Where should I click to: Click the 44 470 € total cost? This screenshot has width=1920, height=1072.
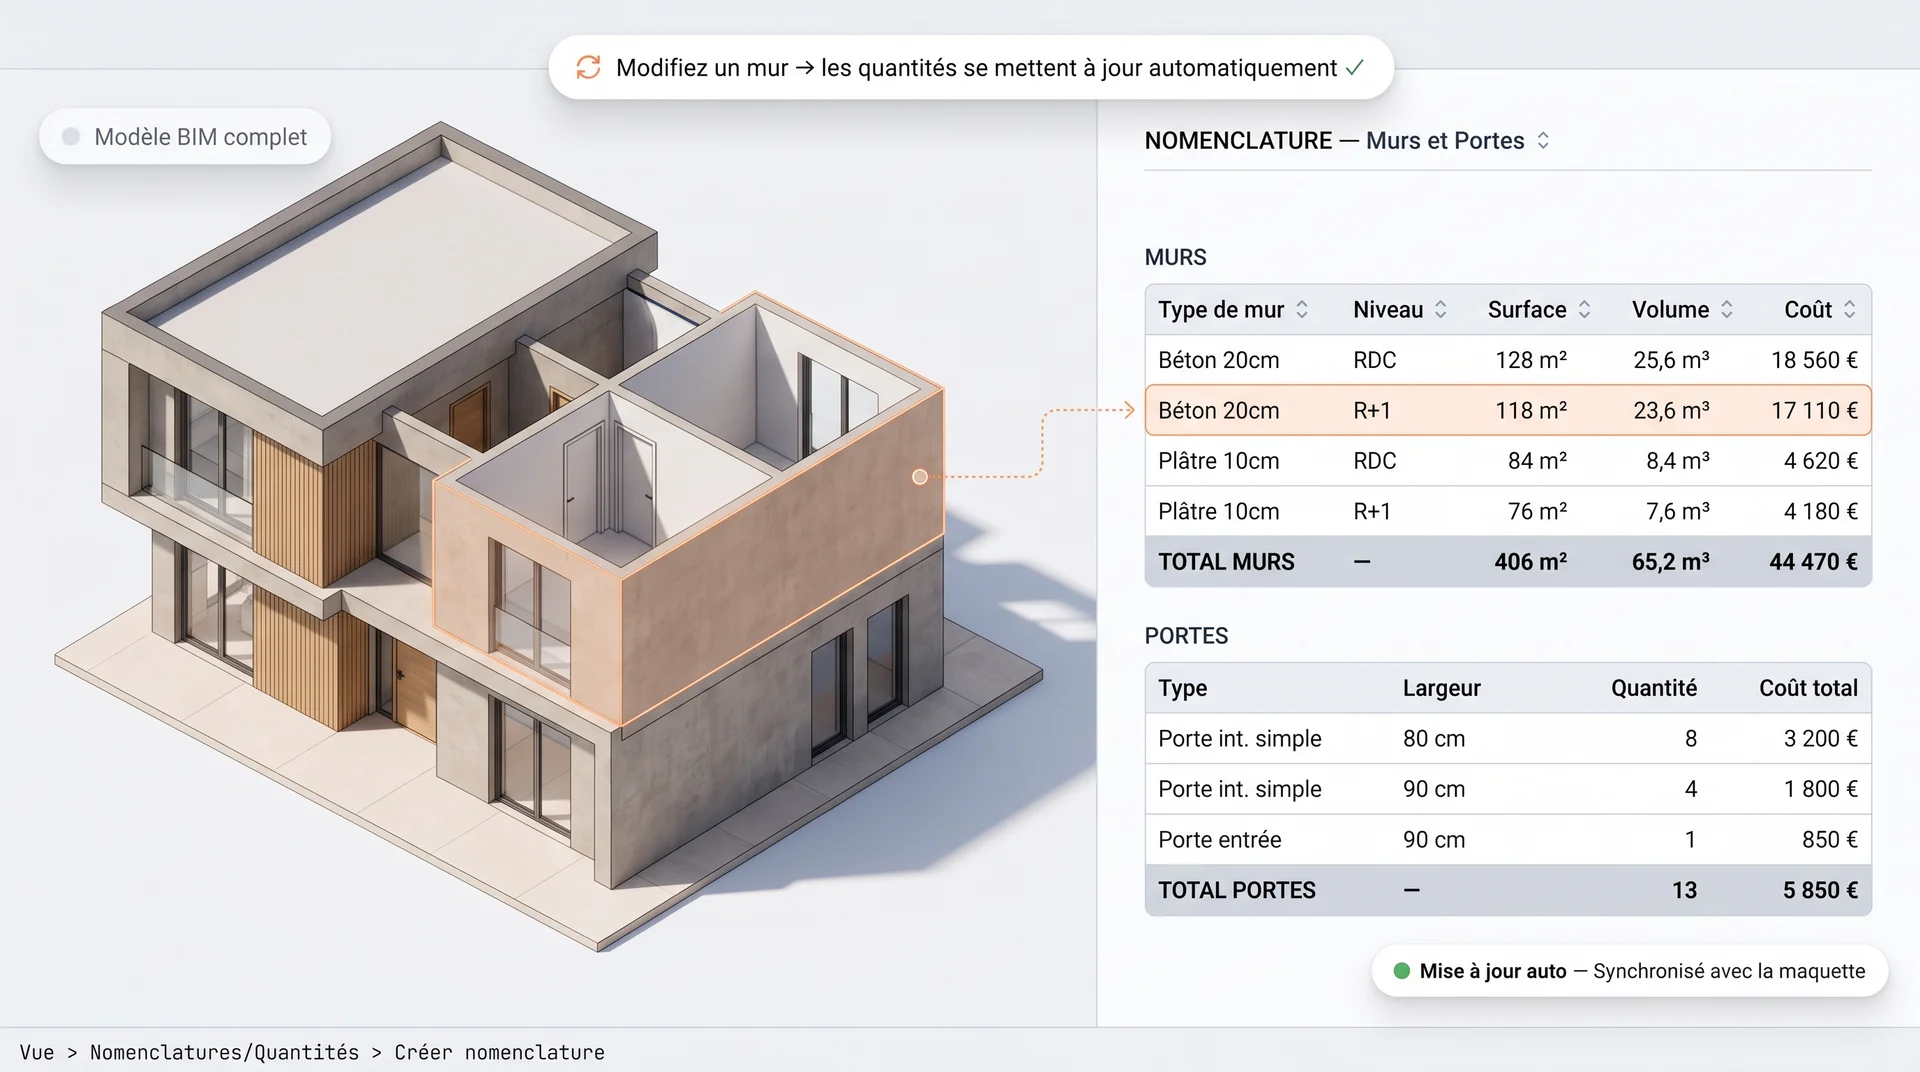(x=1813, y=562)
